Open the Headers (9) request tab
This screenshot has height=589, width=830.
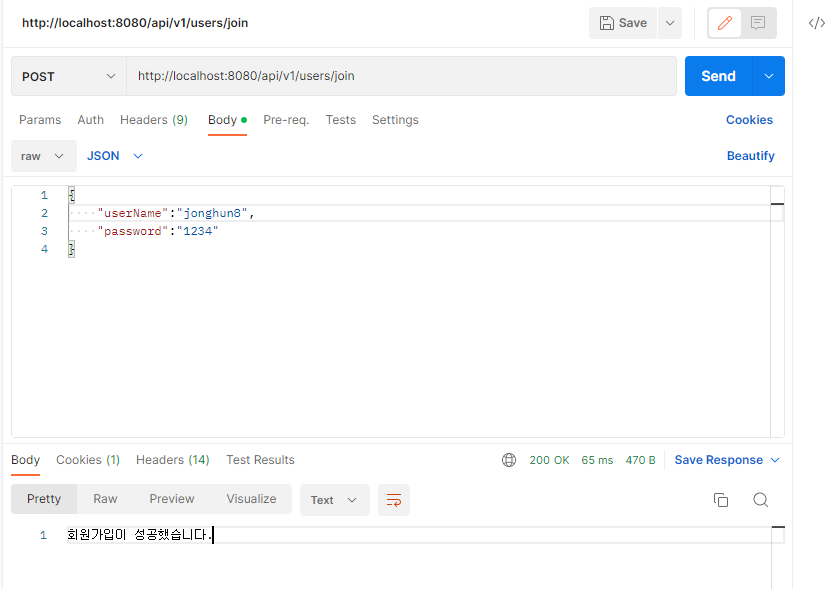coord(154,120)
